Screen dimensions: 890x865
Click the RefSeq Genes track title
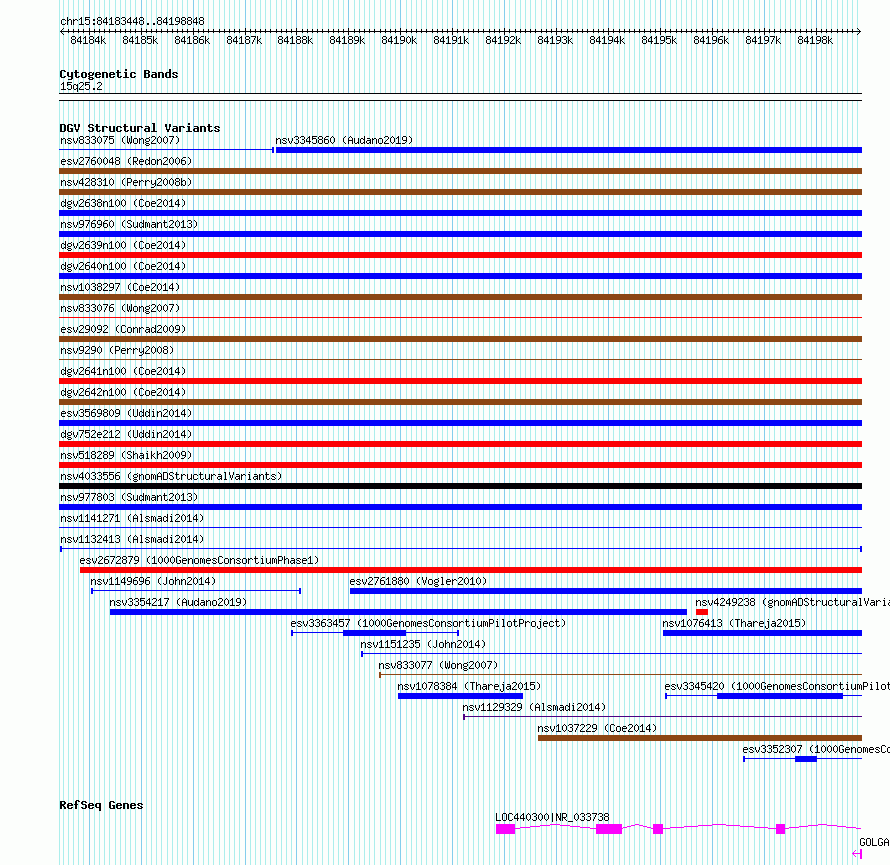[101, 805]
